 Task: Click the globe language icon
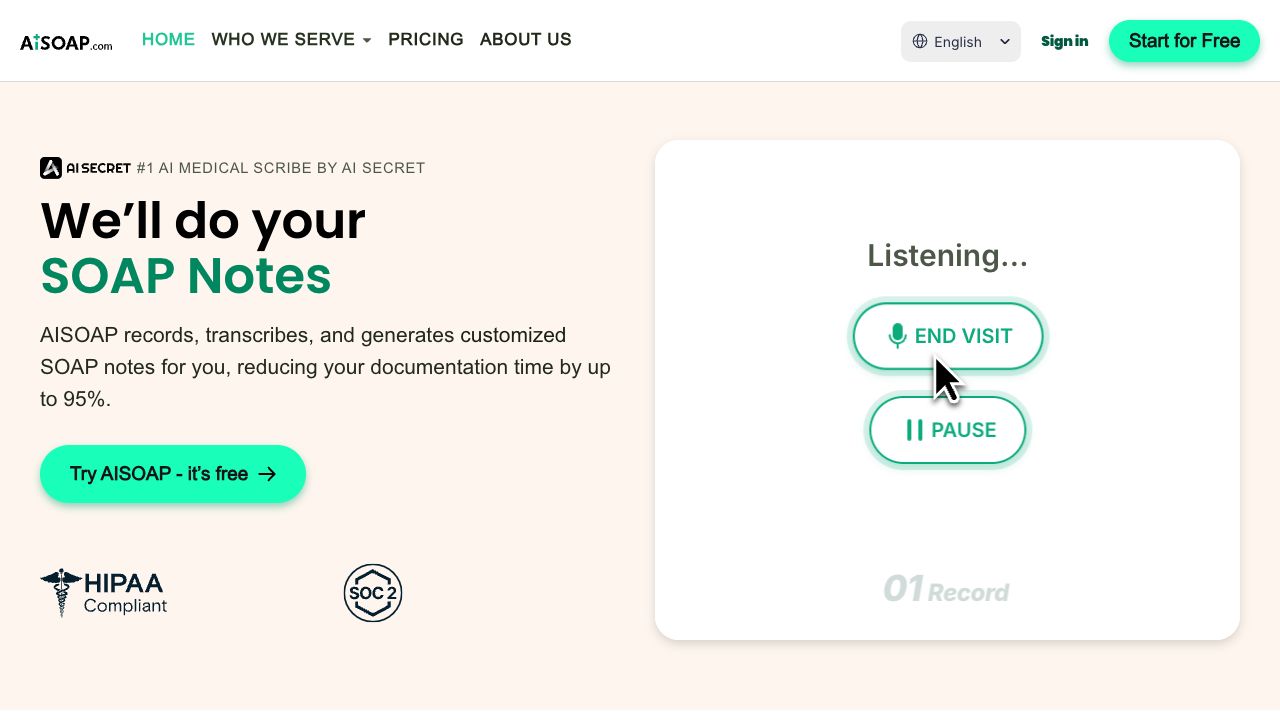coord(920,41)
